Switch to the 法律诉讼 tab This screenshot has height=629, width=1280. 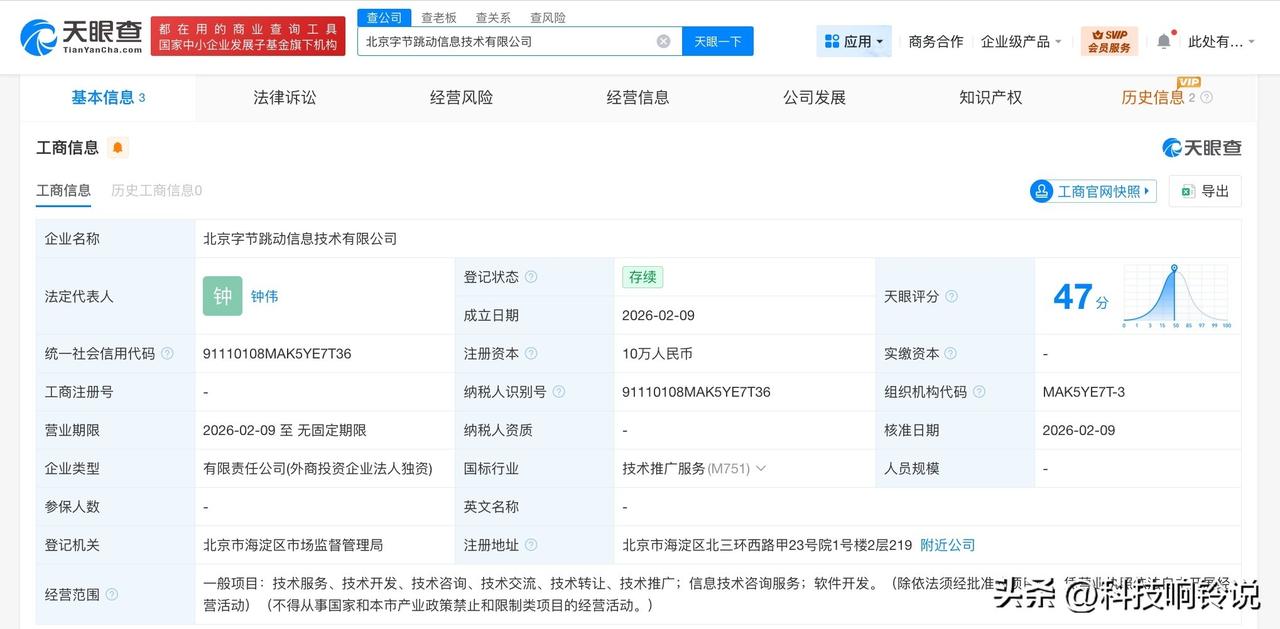tap(284, 97)
